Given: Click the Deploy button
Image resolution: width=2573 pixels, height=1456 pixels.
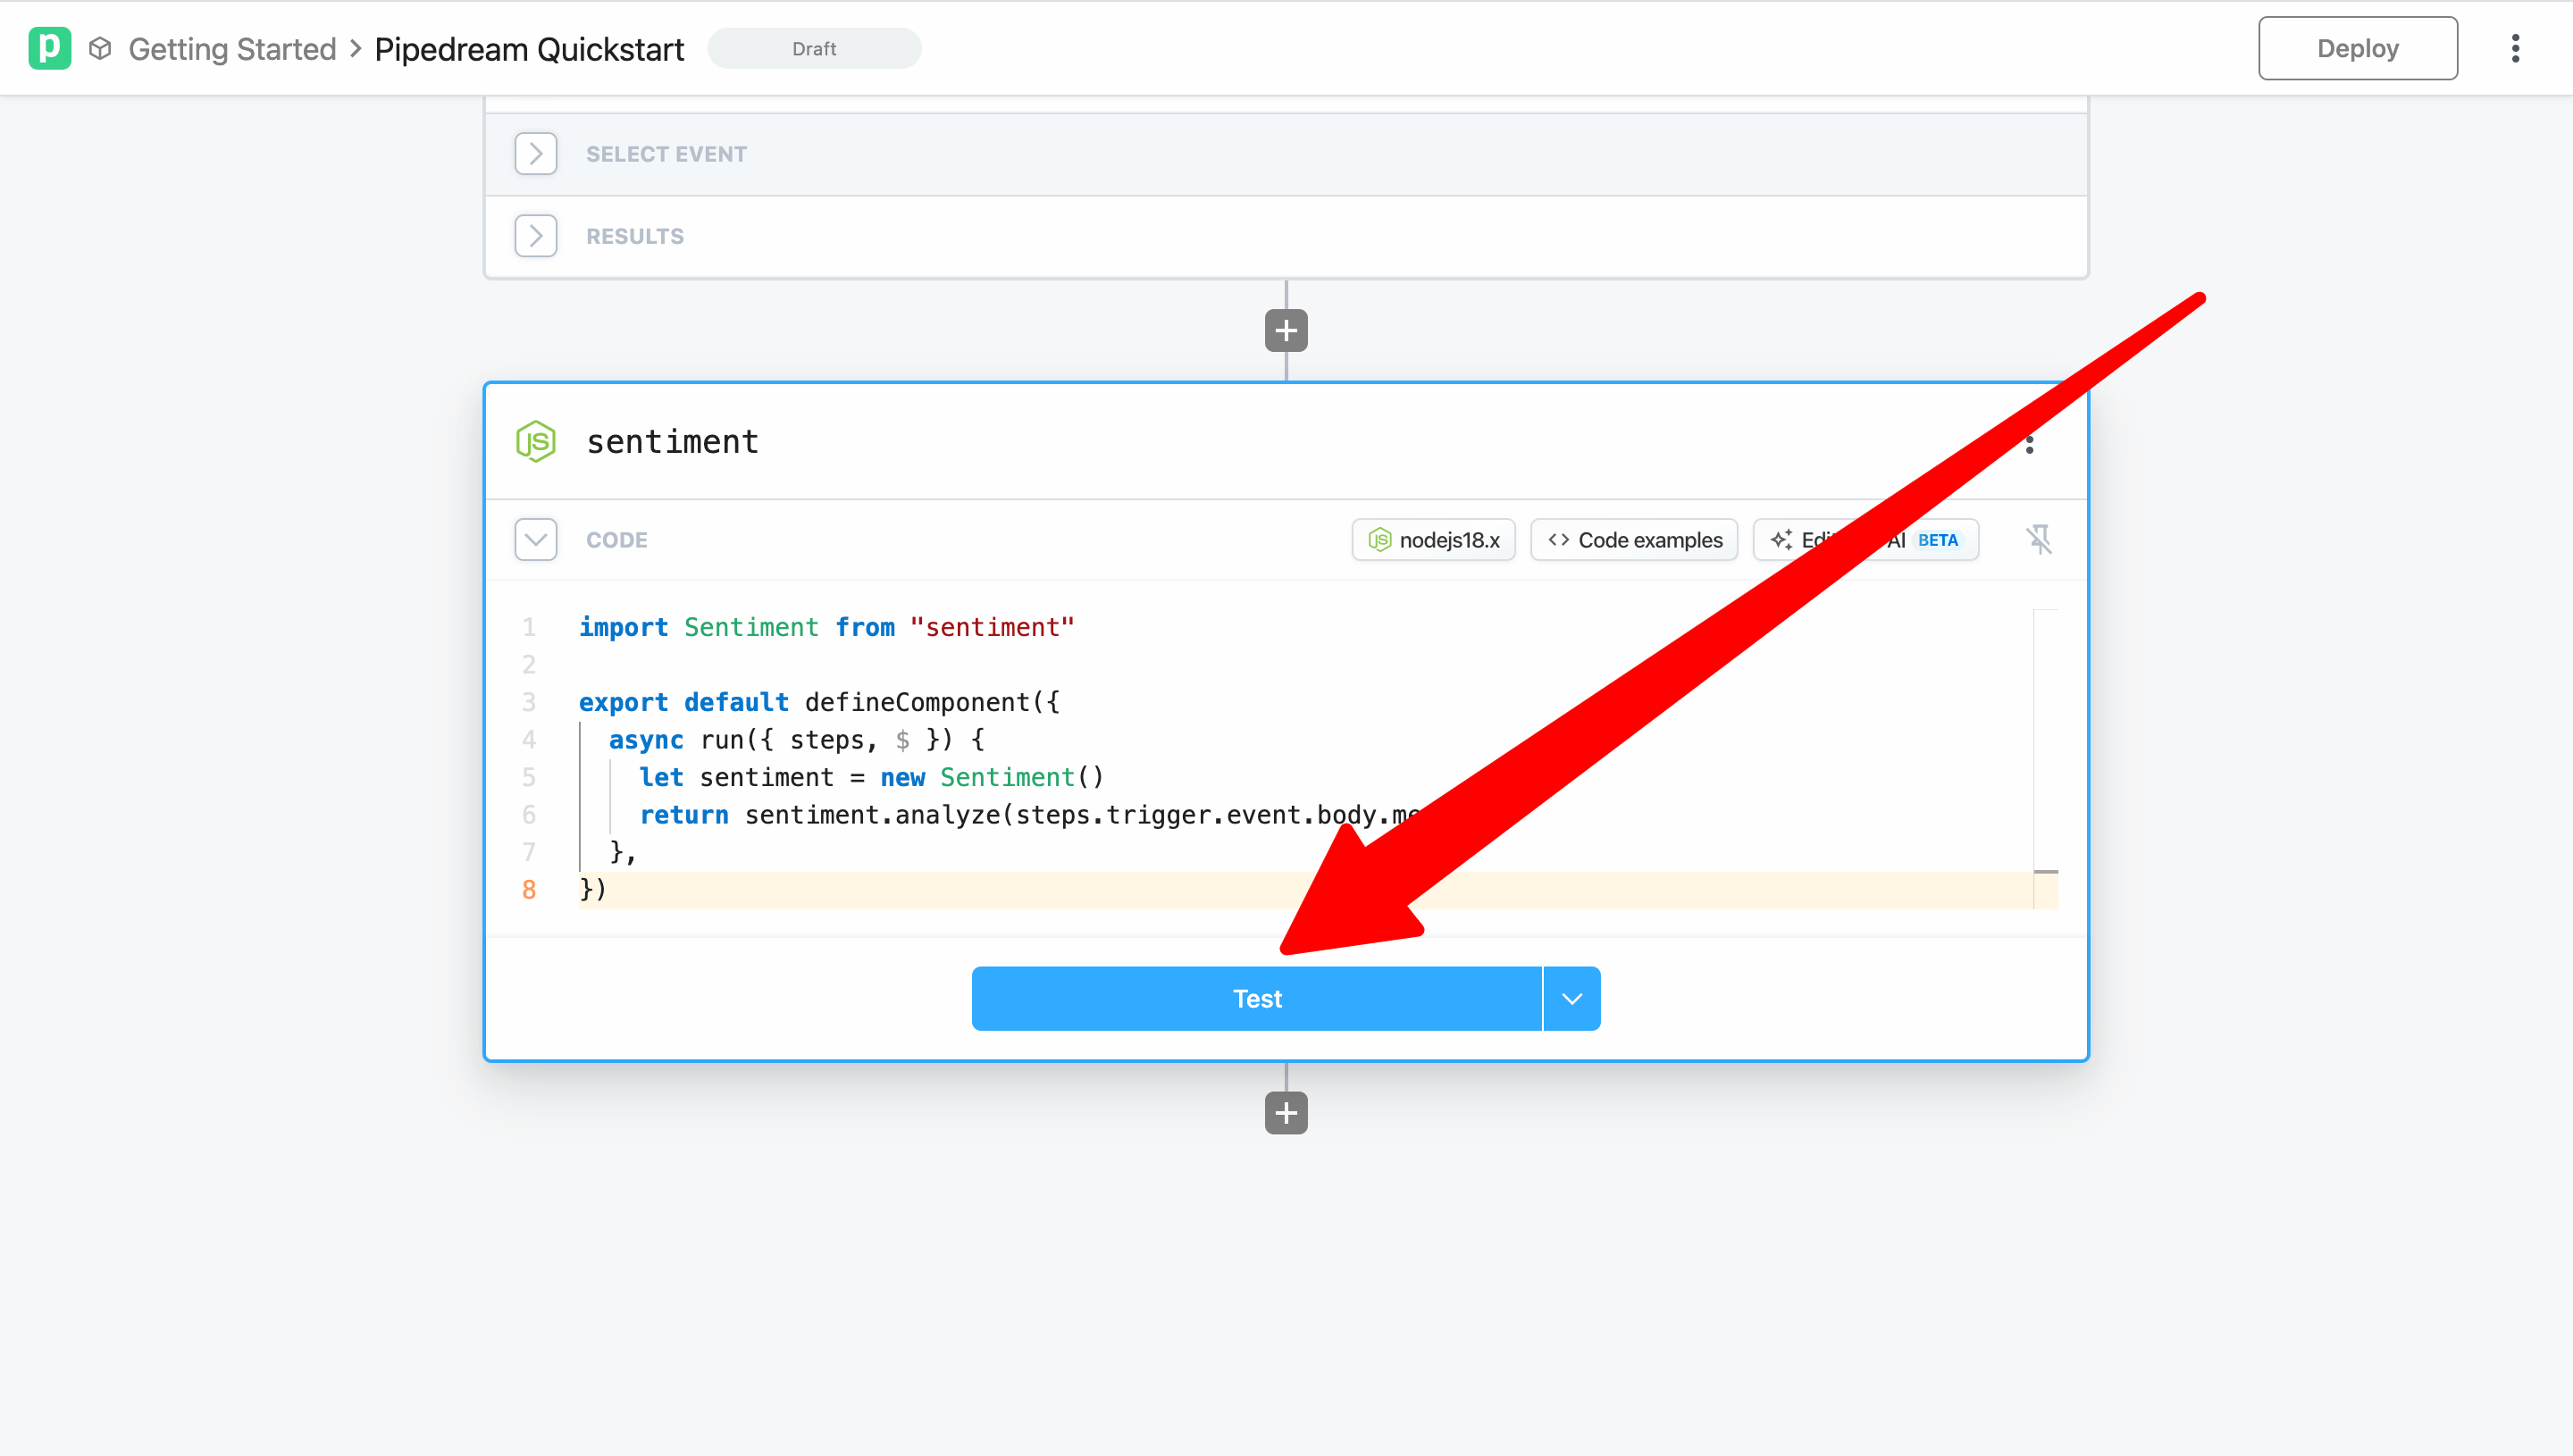Looking at the screenshot, I should 2357,47.
